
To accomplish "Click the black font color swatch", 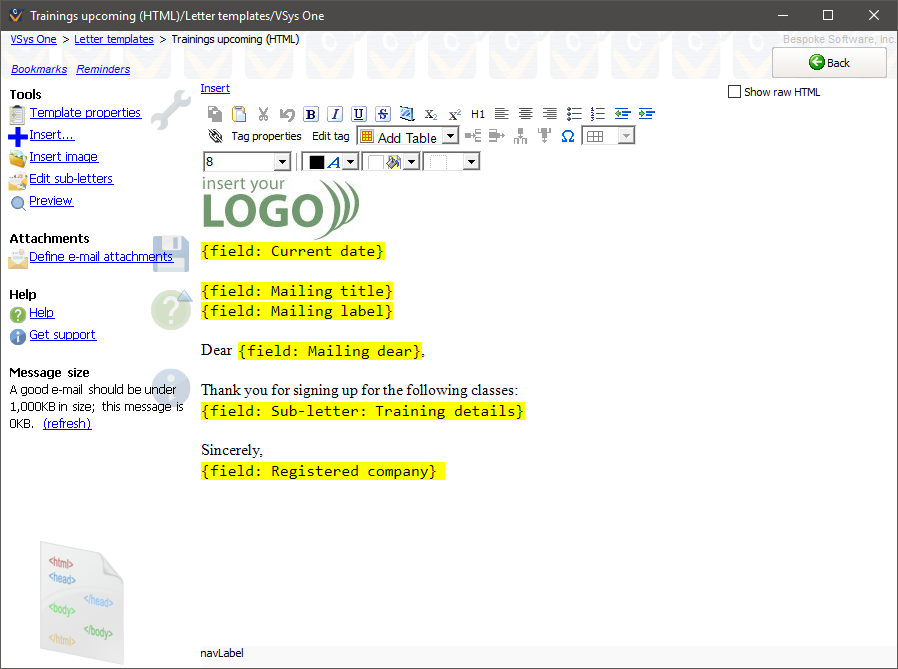I will (x=316, y=162).
